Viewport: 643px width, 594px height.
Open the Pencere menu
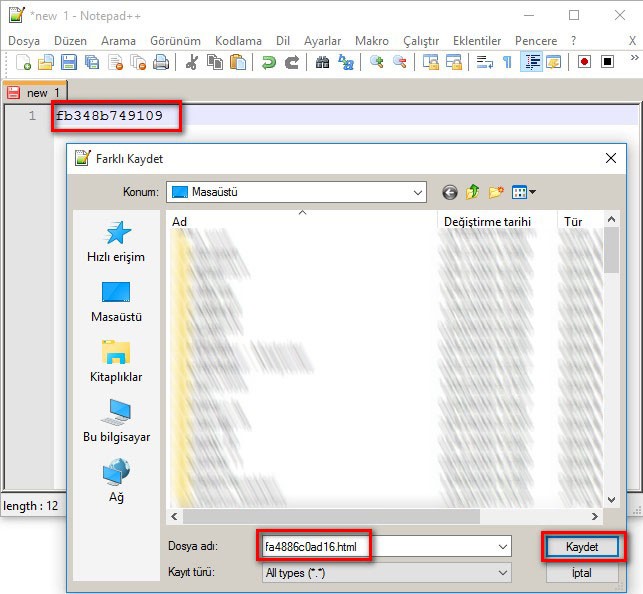point(536,41)
